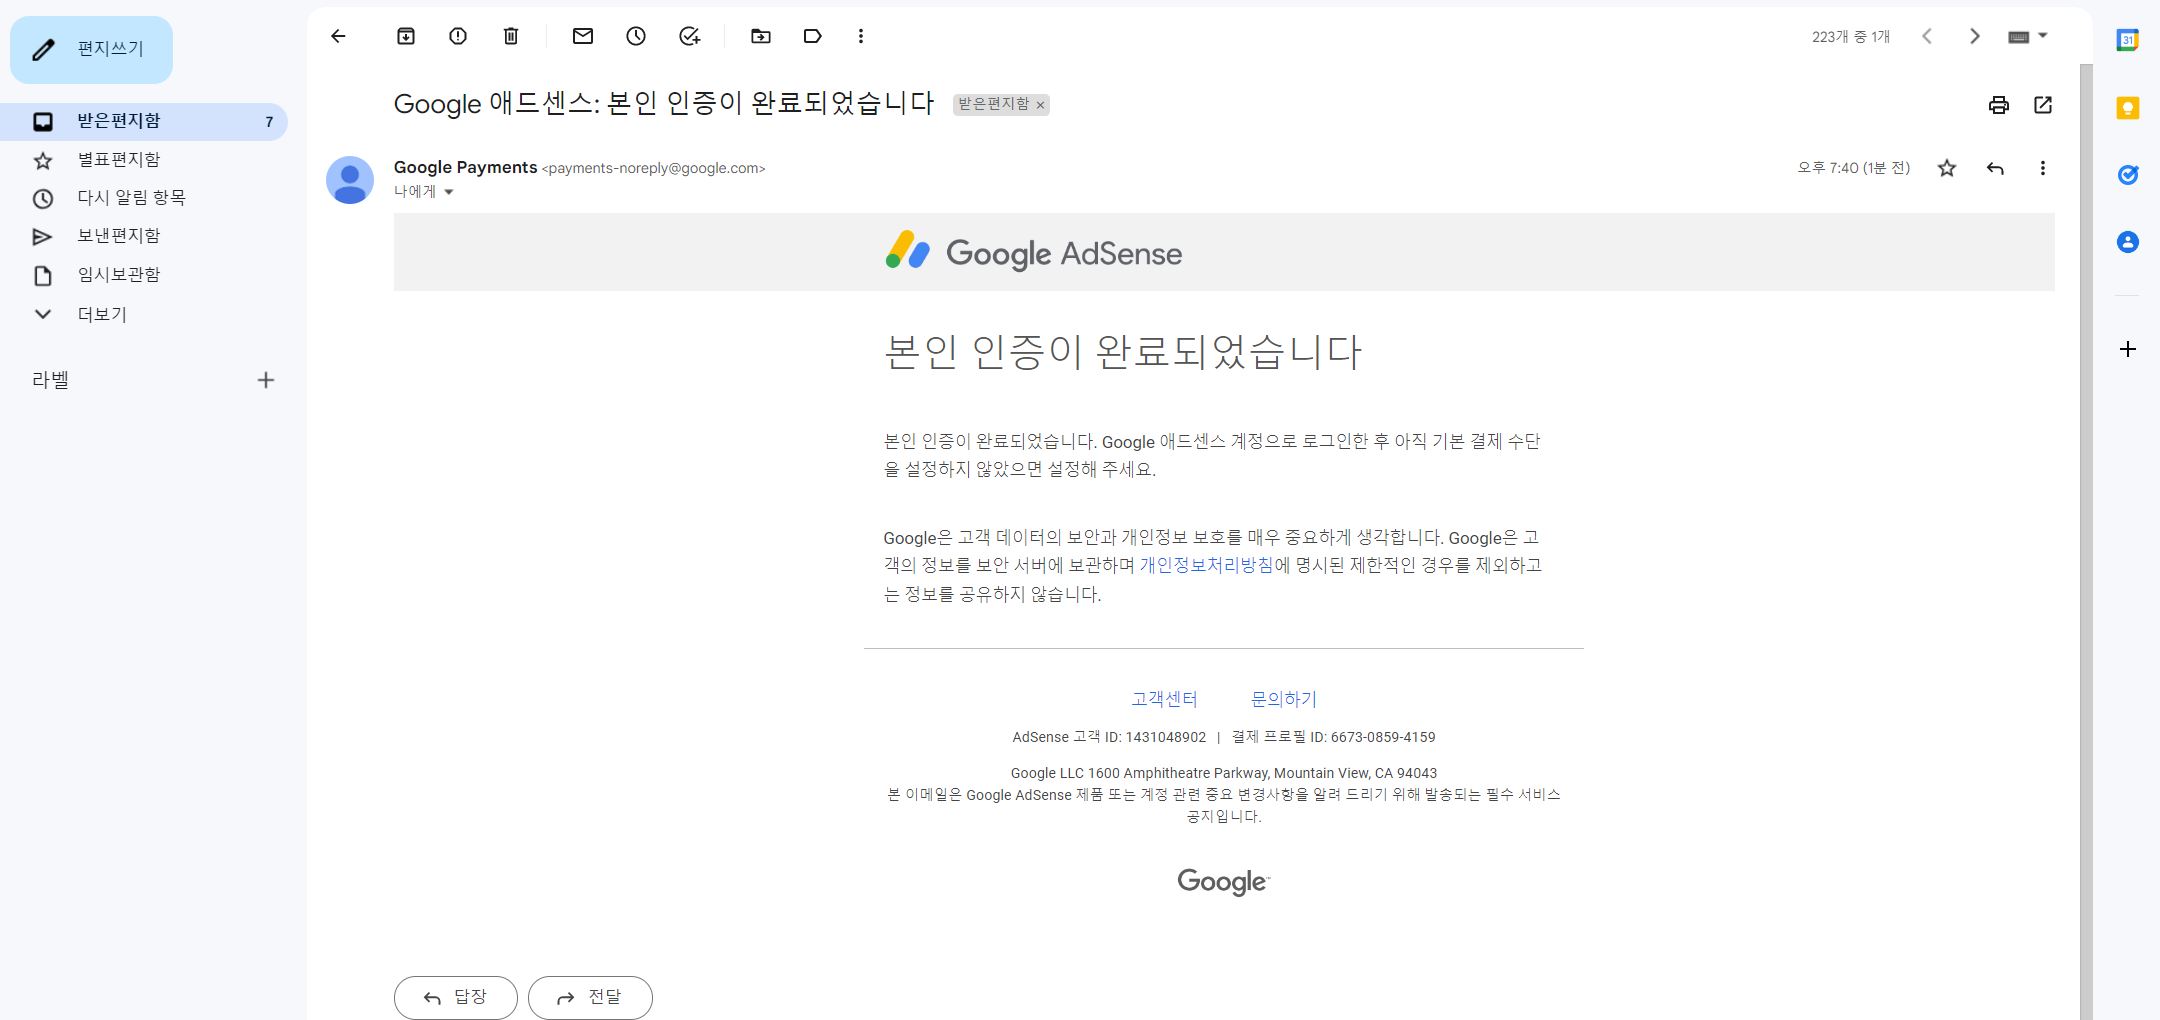Click the 223개 중 1개 counter
This screenshot has height=1020, width=2160.
tap(1851, 37)
